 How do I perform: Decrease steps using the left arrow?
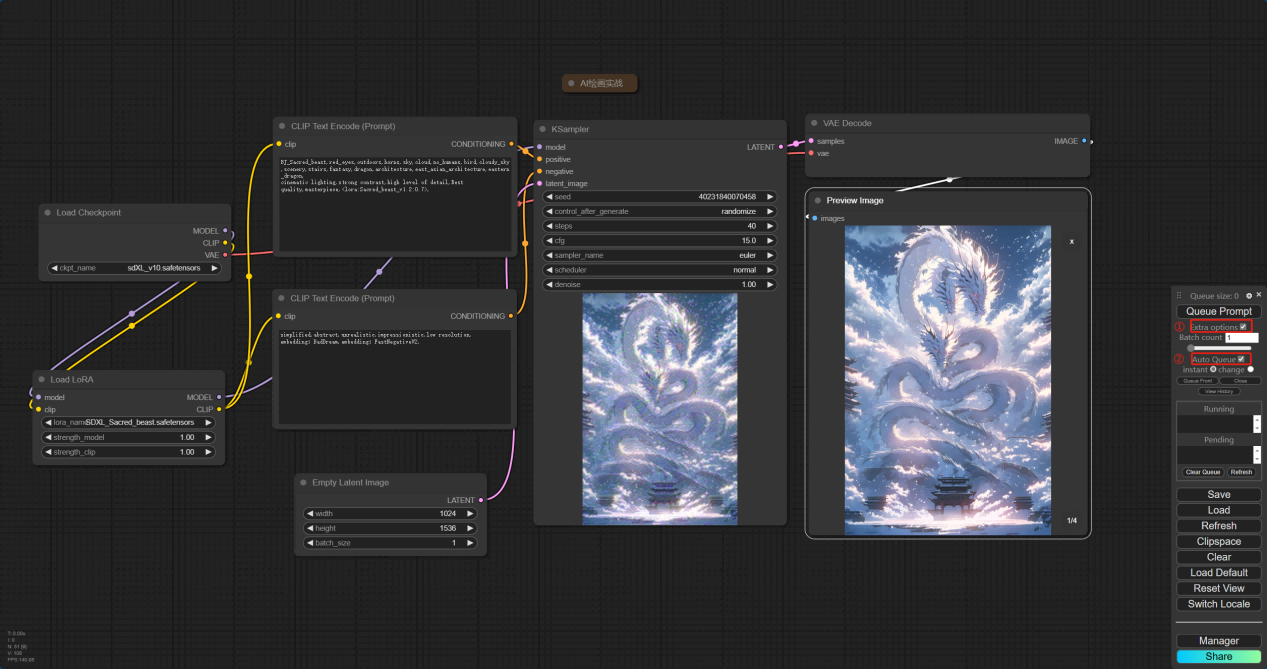pos(550,226)
